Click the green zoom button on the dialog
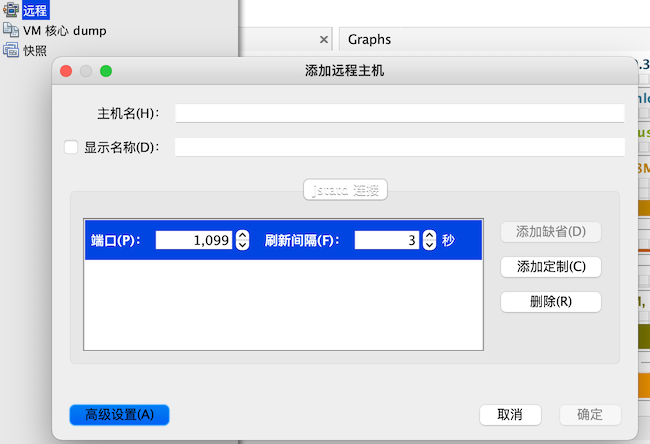 tap(105, 71)
